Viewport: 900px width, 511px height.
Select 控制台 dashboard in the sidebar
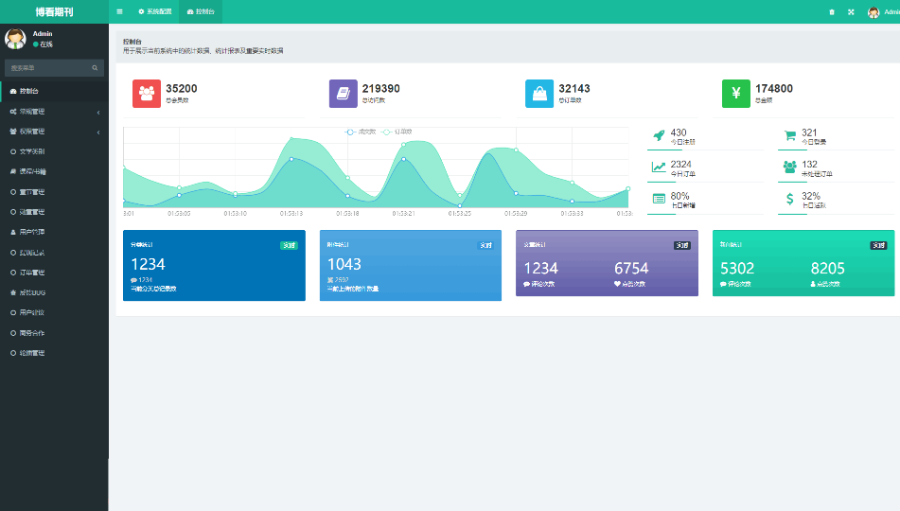click(x=54, y=91)
